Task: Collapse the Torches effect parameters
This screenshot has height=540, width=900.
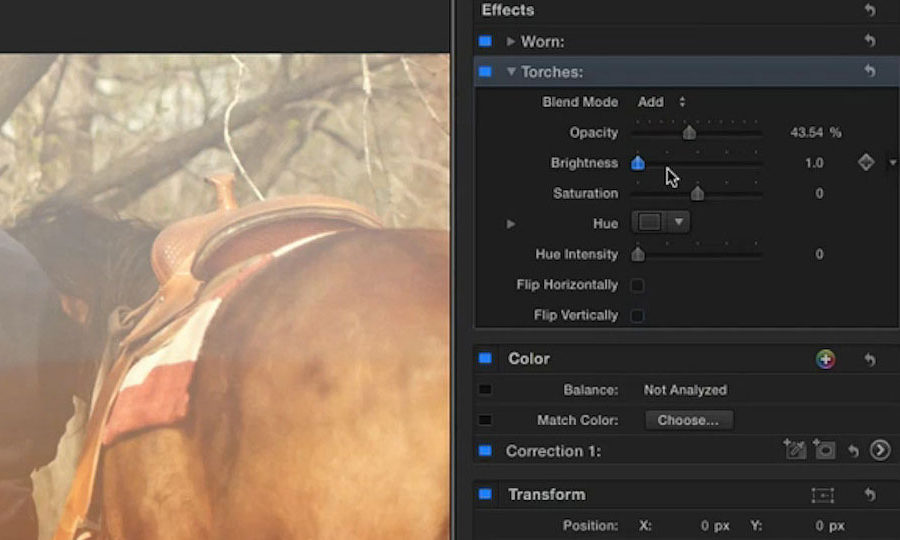Action: [x=511, y=72]
